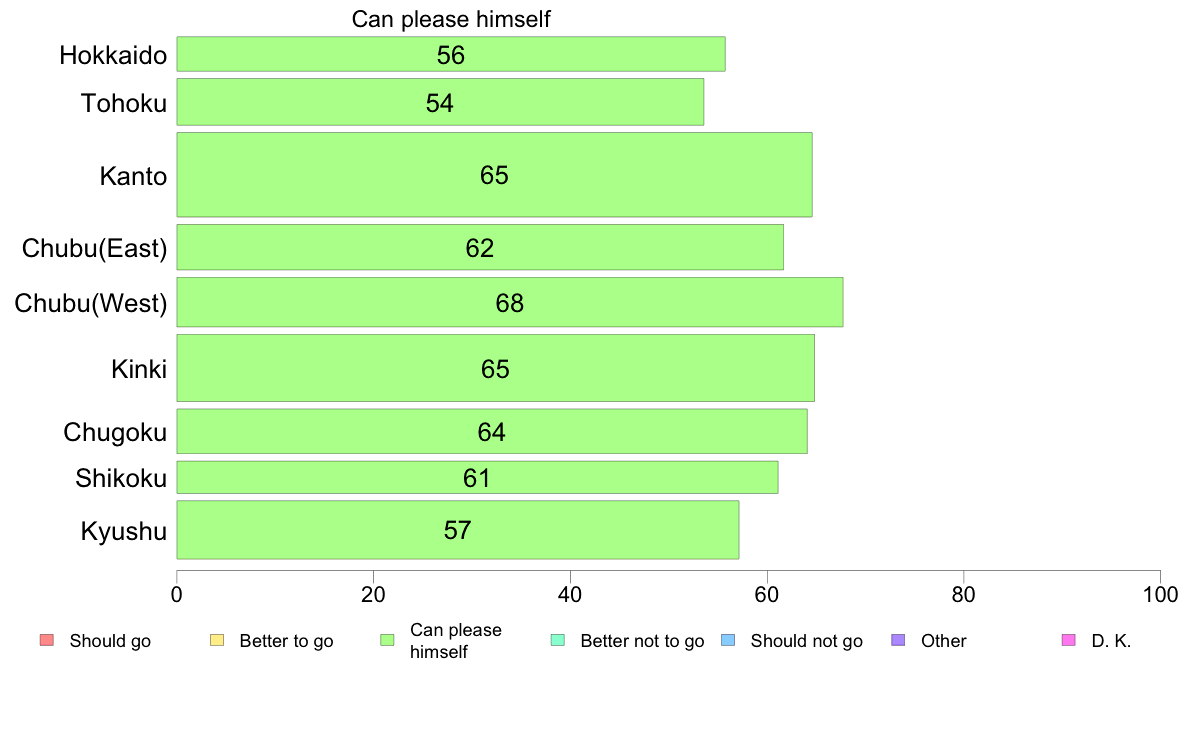This screenshot has width=1188, height=736.
Task: Select the Chubu(East) bar showing 62
Action: click(x=480, y=247)
